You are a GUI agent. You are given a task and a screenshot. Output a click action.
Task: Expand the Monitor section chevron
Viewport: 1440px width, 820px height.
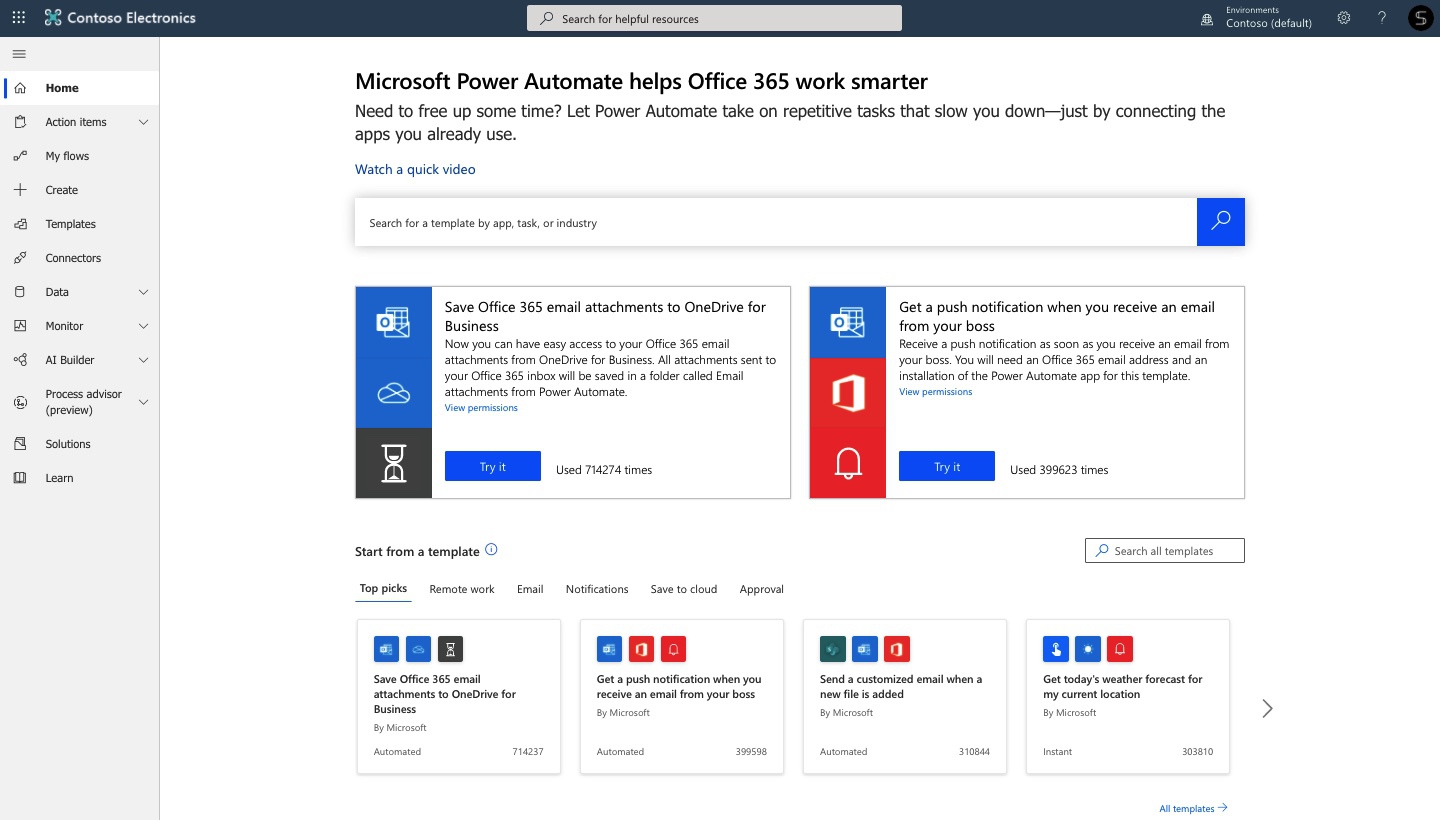(143, 326)
